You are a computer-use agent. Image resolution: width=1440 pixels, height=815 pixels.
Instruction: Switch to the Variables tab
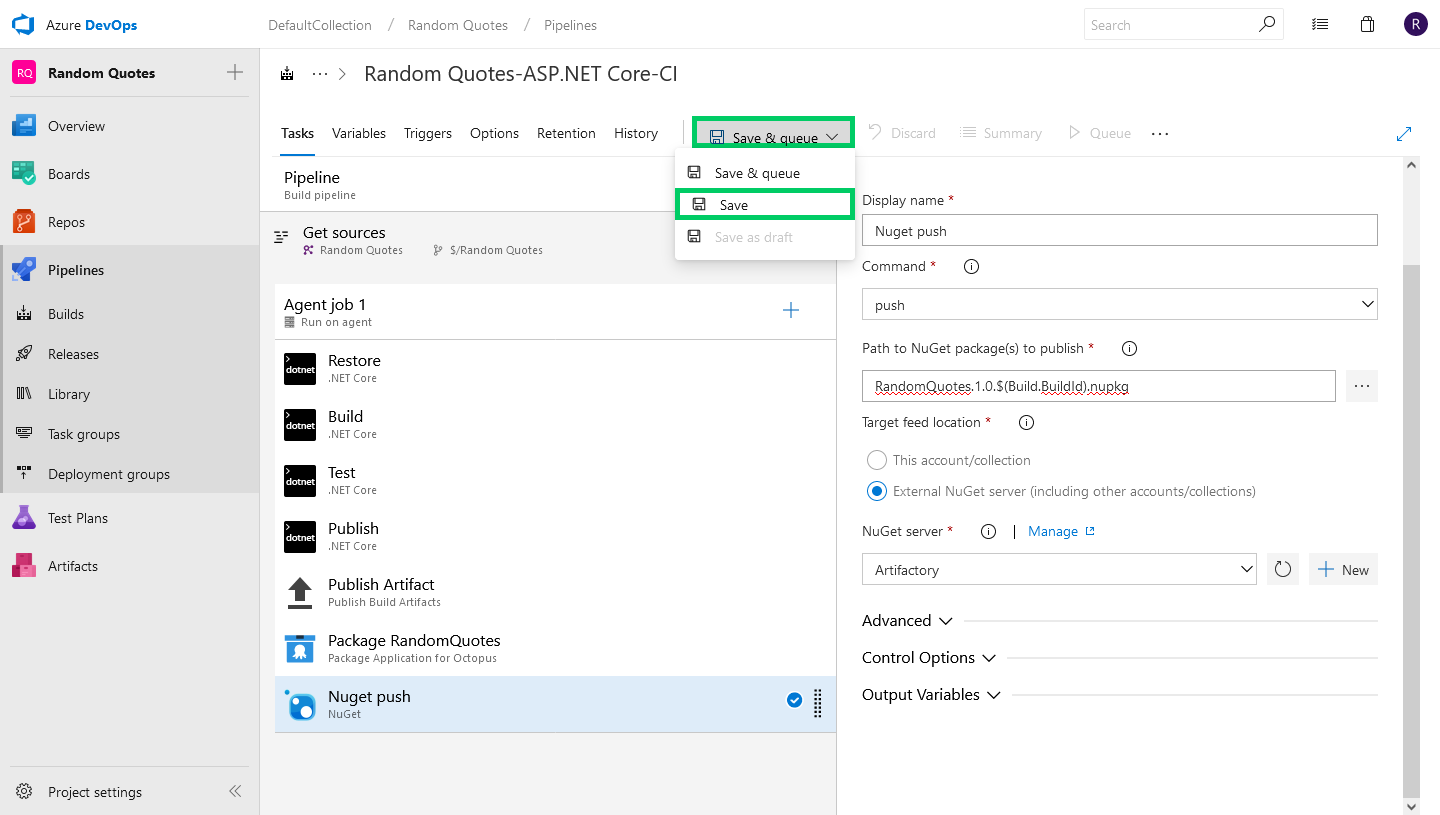tap(359, 133)
